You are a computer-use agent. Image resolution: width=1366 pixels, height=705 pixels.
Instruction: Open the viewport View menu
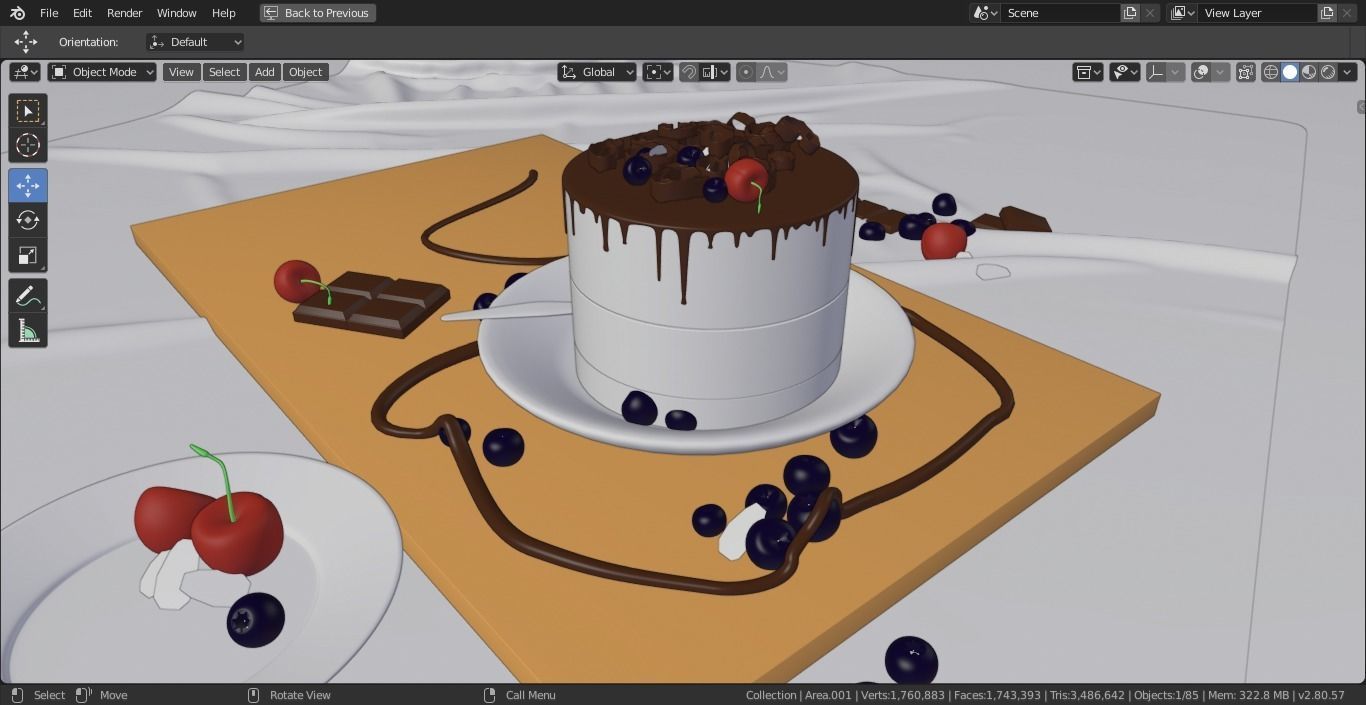[181, 72]
